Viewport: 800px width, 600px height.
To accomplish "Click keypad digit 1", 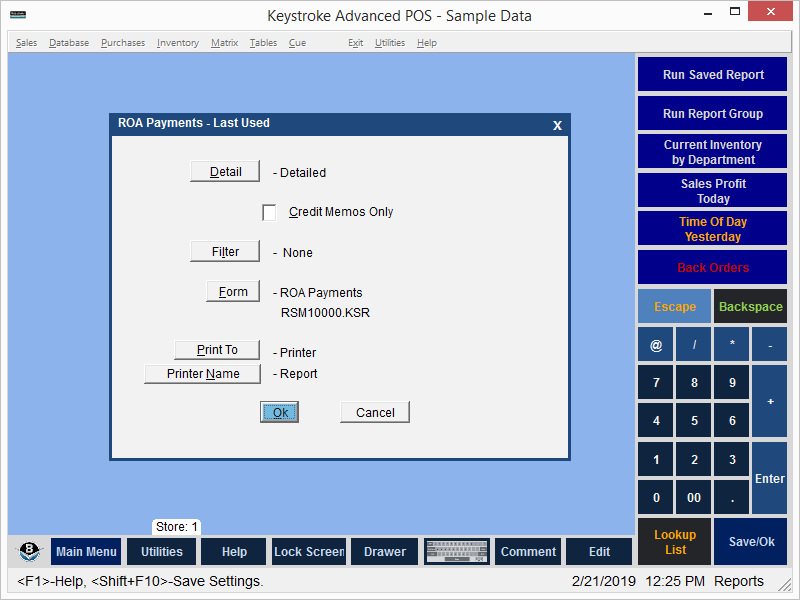I will click(x=656, y=459).
